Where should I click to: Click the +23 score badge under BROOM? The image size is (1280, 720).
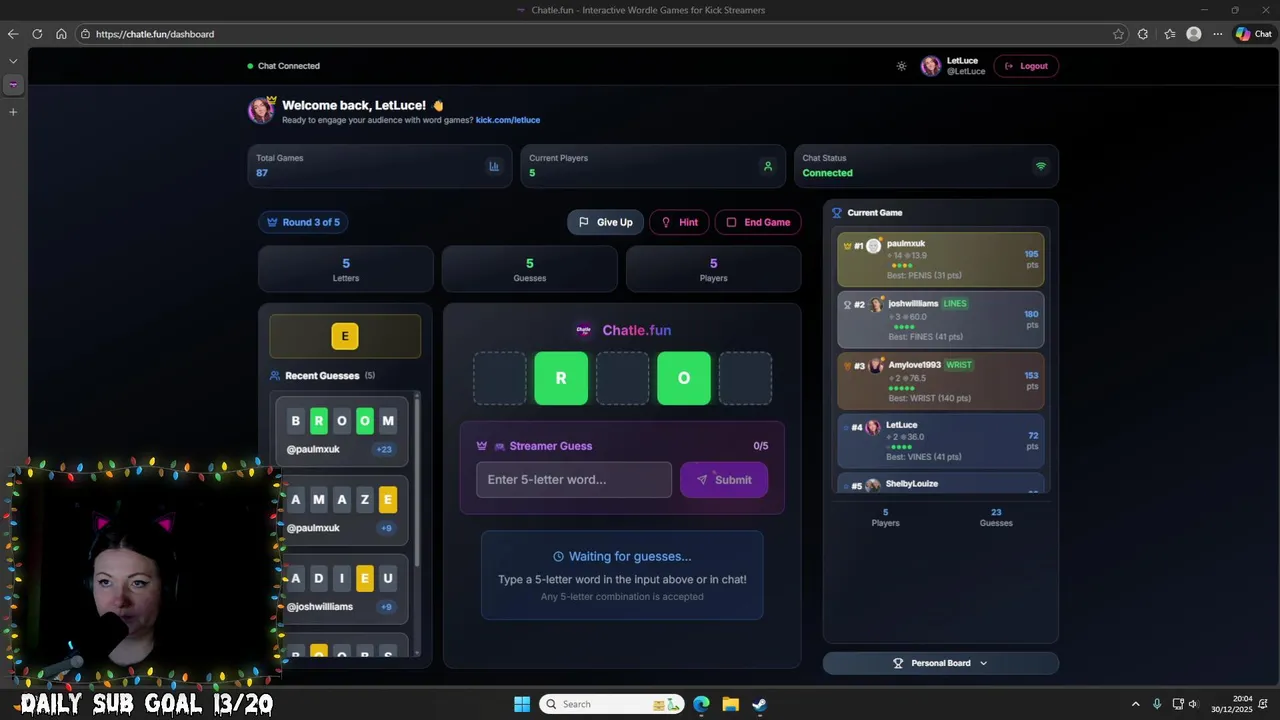tap(384, 450)
